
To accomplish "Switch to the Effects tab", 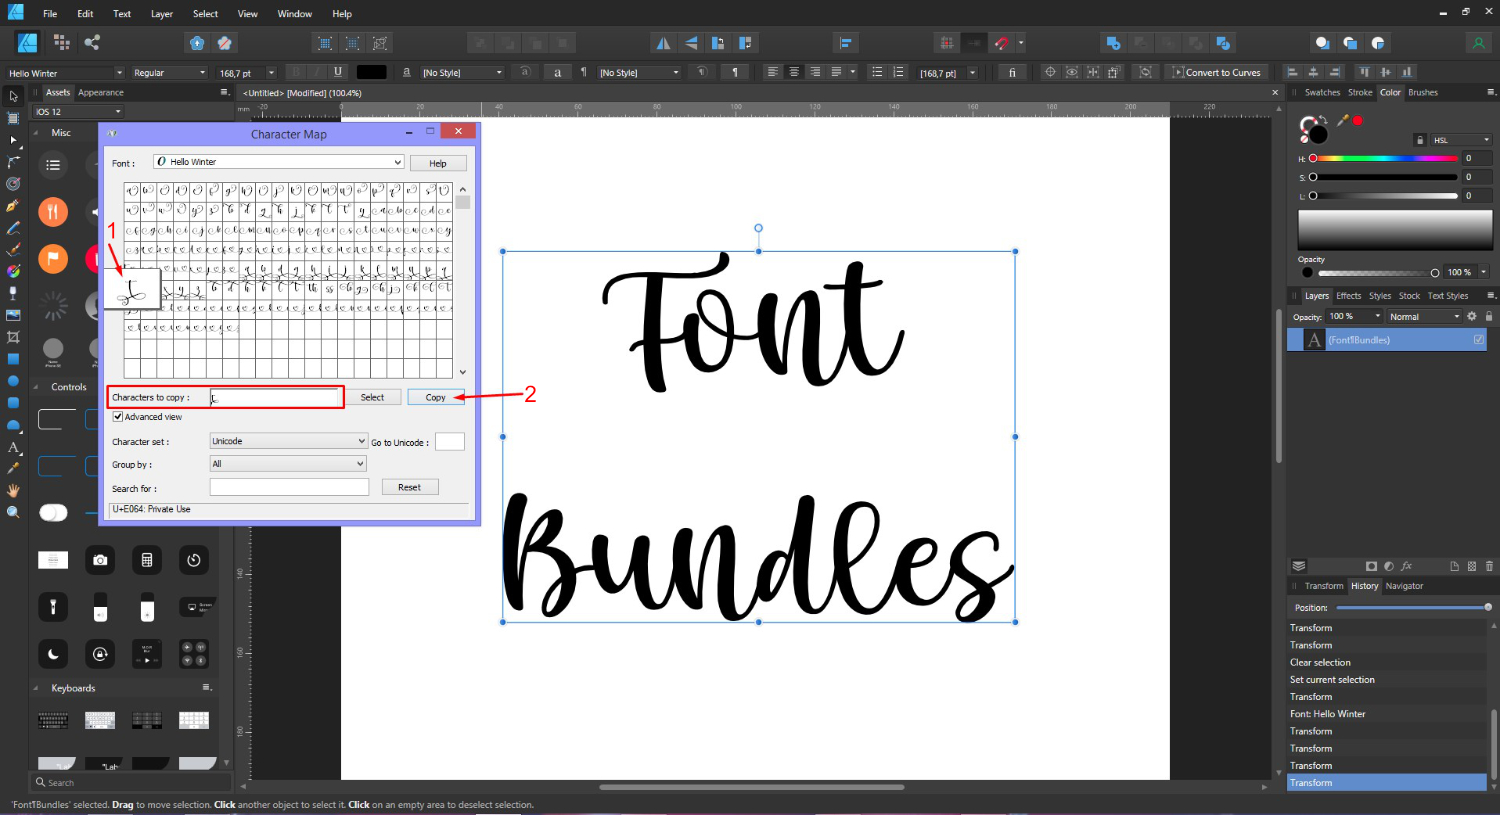I will tap(1349, 296).
